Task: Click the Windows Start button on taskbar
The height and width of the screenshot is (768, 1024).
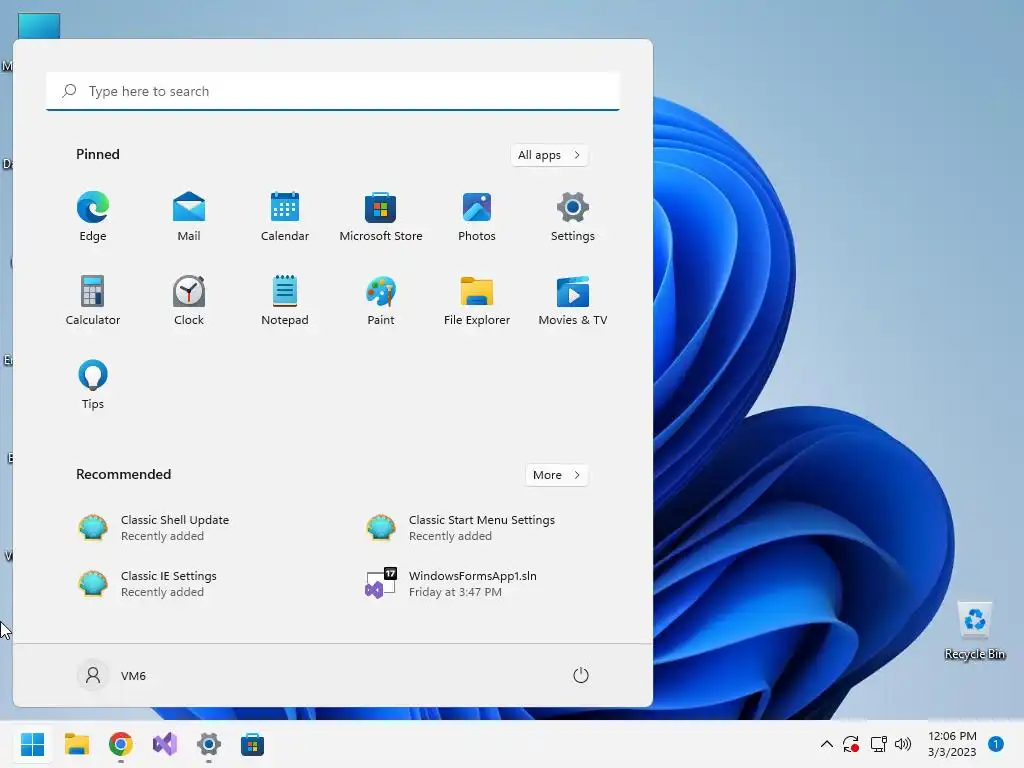Action: click(x=33, y=744)
